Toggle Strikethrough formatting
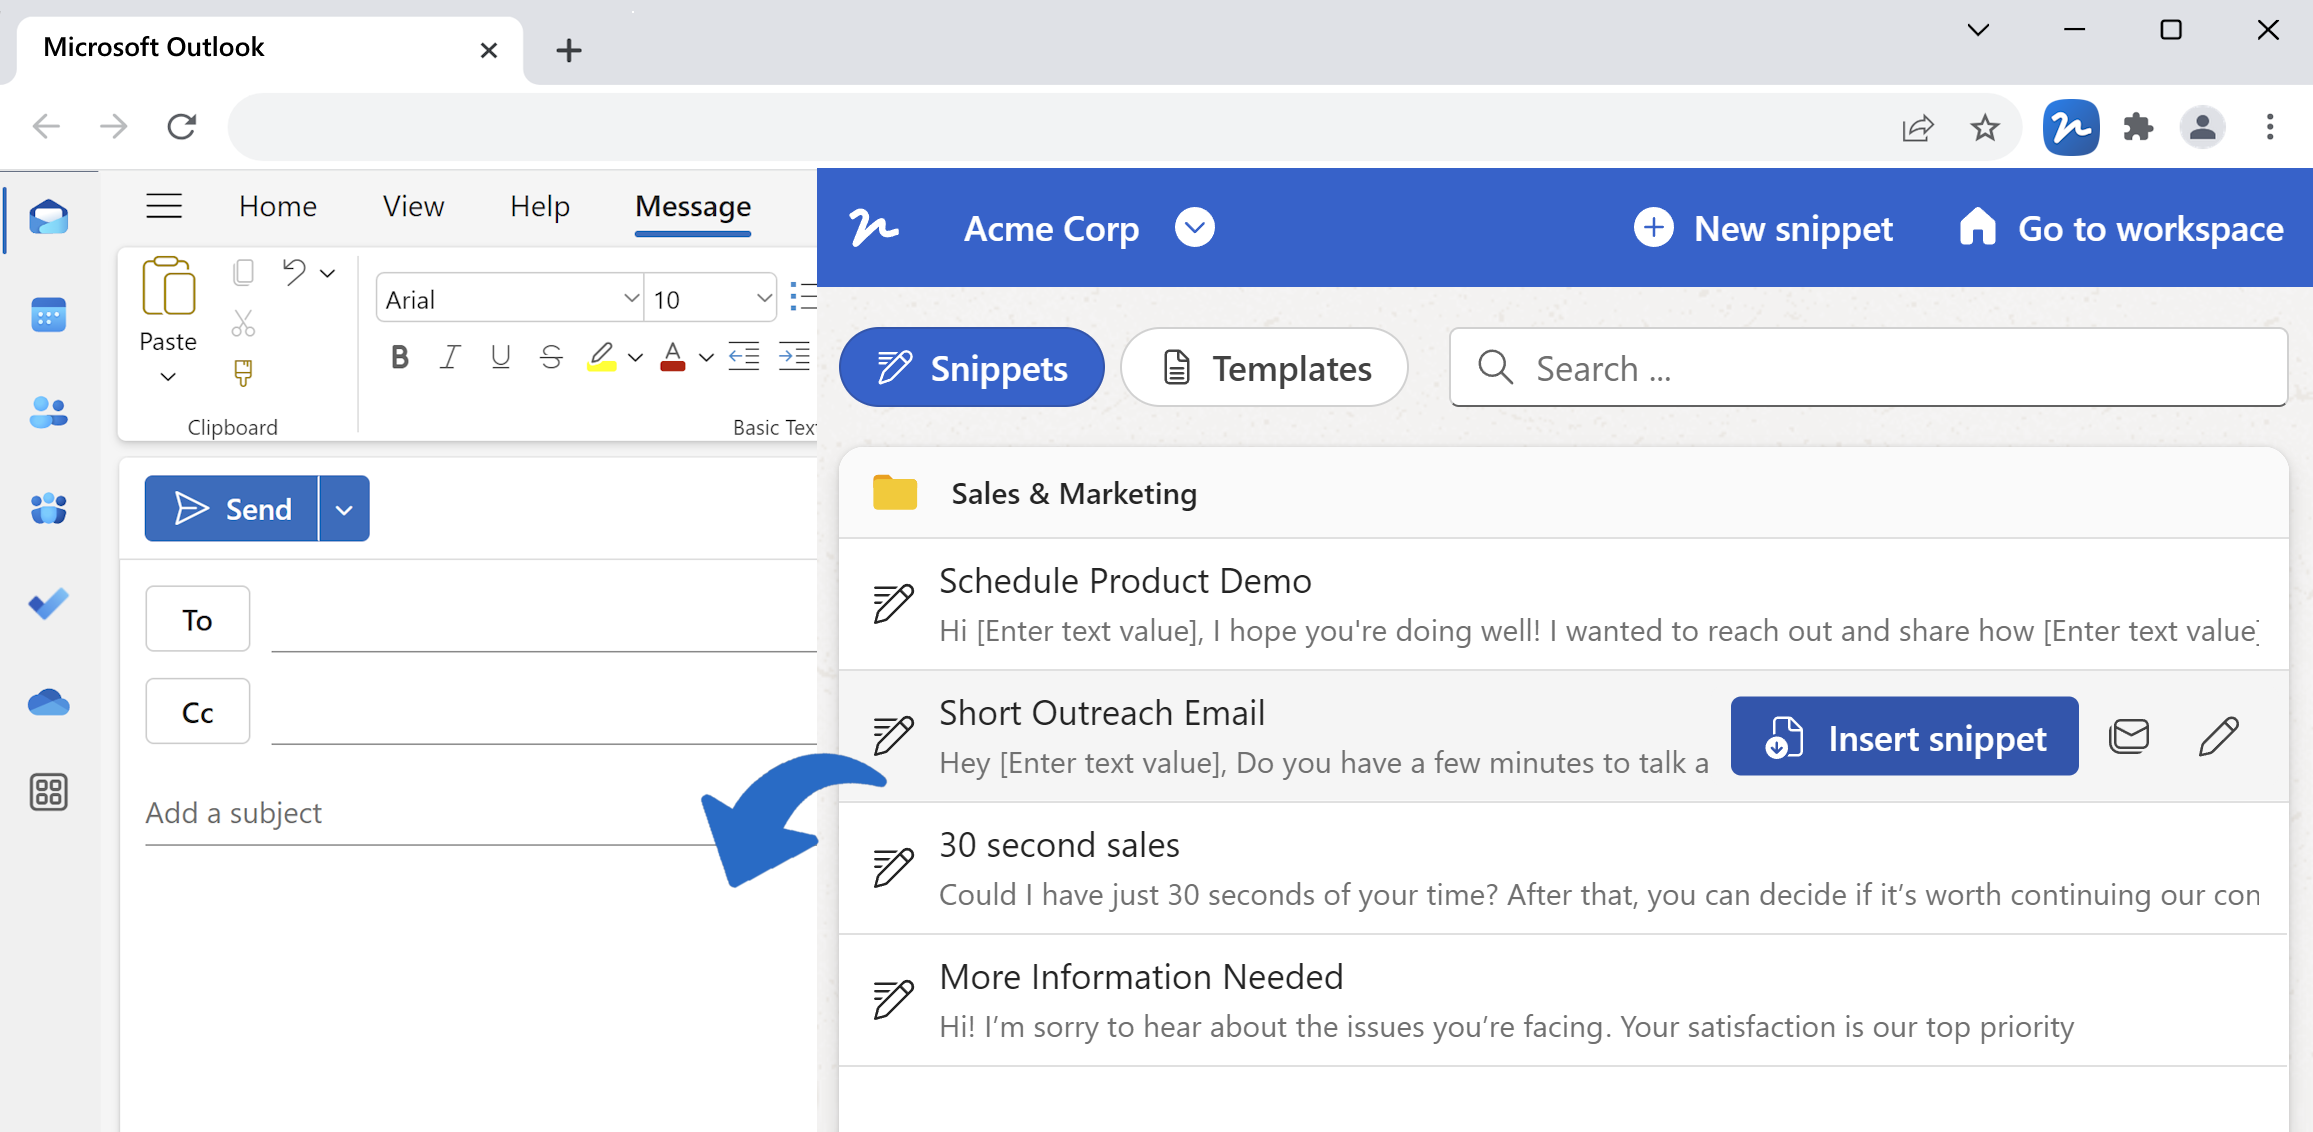Image resolution: width=2313 pixels, height=1132 pixels. click(x=551, y=357)
